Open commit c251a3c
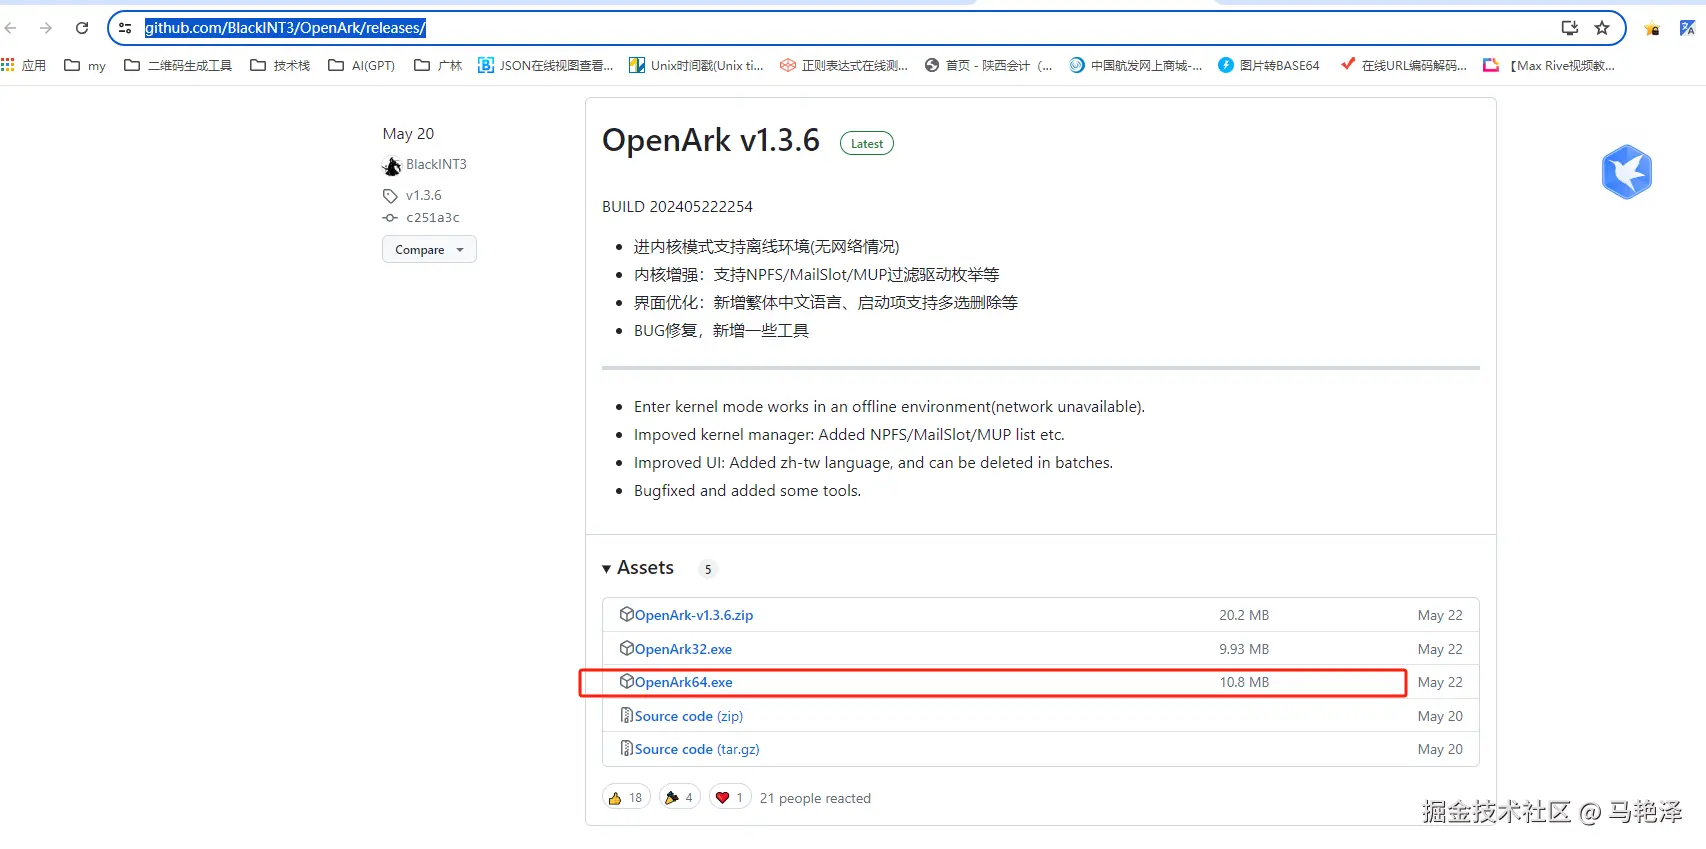This screenshot has height=849, width=1706. [x=433, y=217]
